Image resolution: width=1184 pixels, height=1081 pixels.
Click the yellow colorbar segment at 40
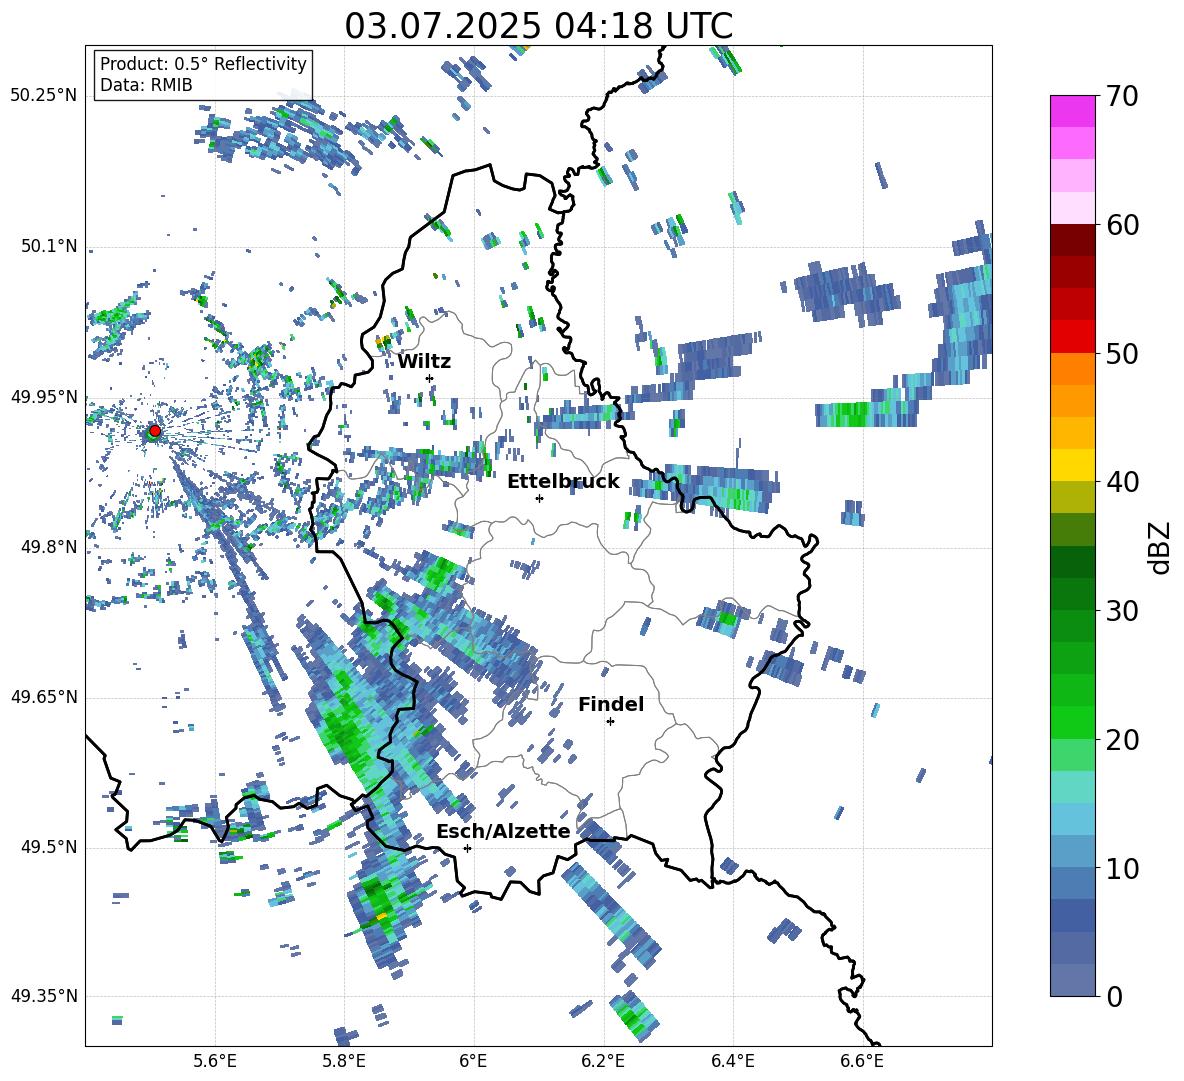click(1072, 465)
